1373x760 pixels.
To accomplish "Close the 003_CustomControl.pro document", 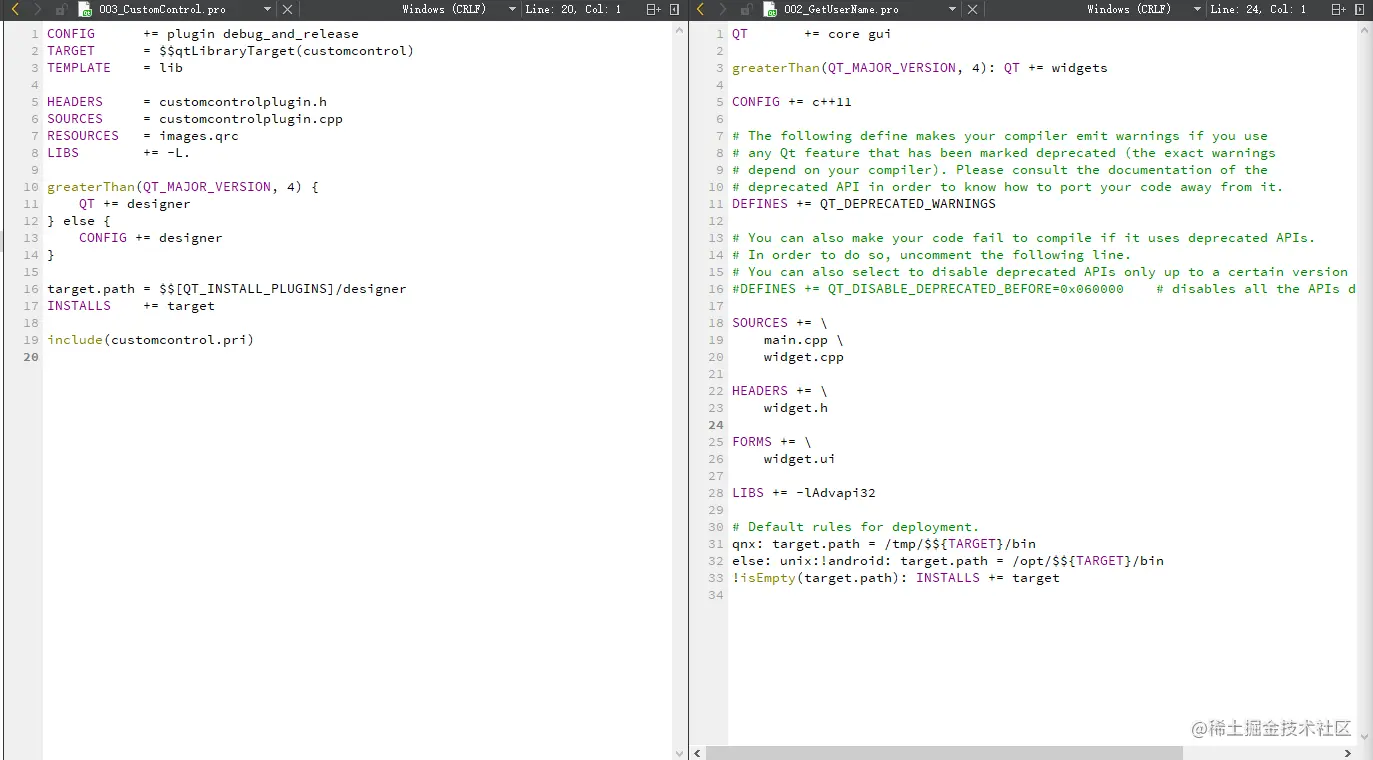I will (287, 9).
